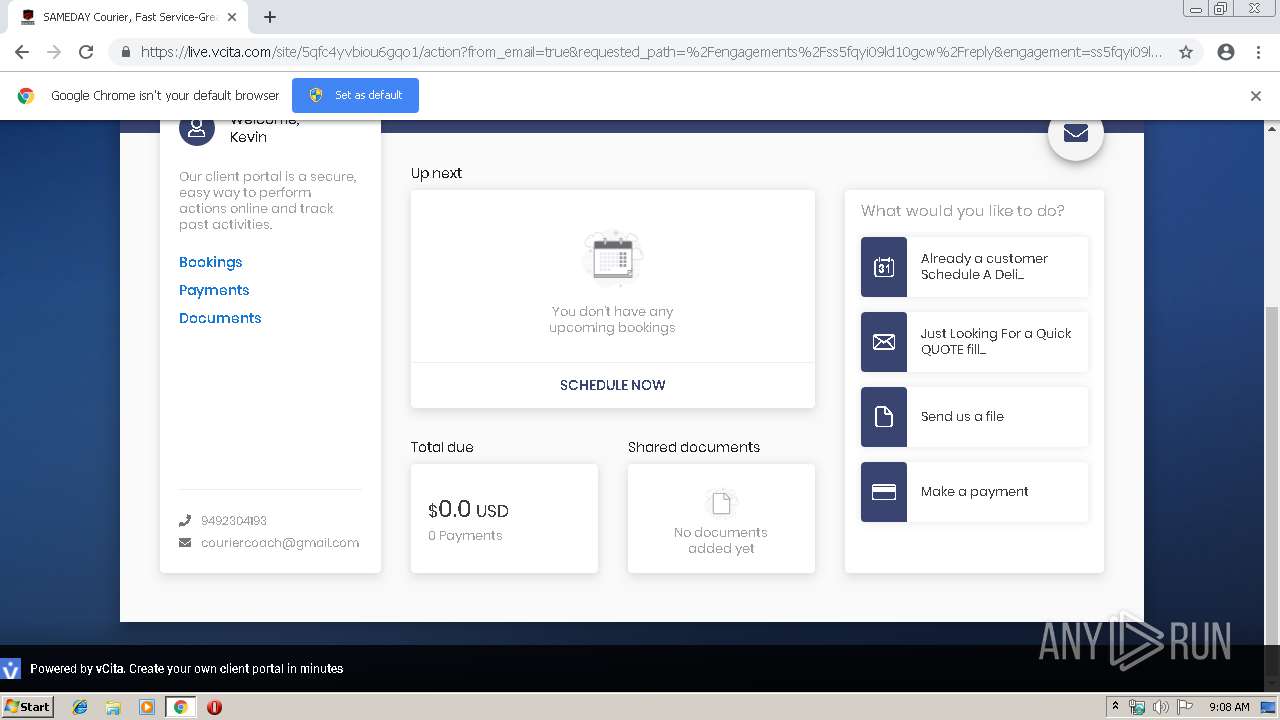Close the SAMEDAY Courier browser tab

coord(232,17)
